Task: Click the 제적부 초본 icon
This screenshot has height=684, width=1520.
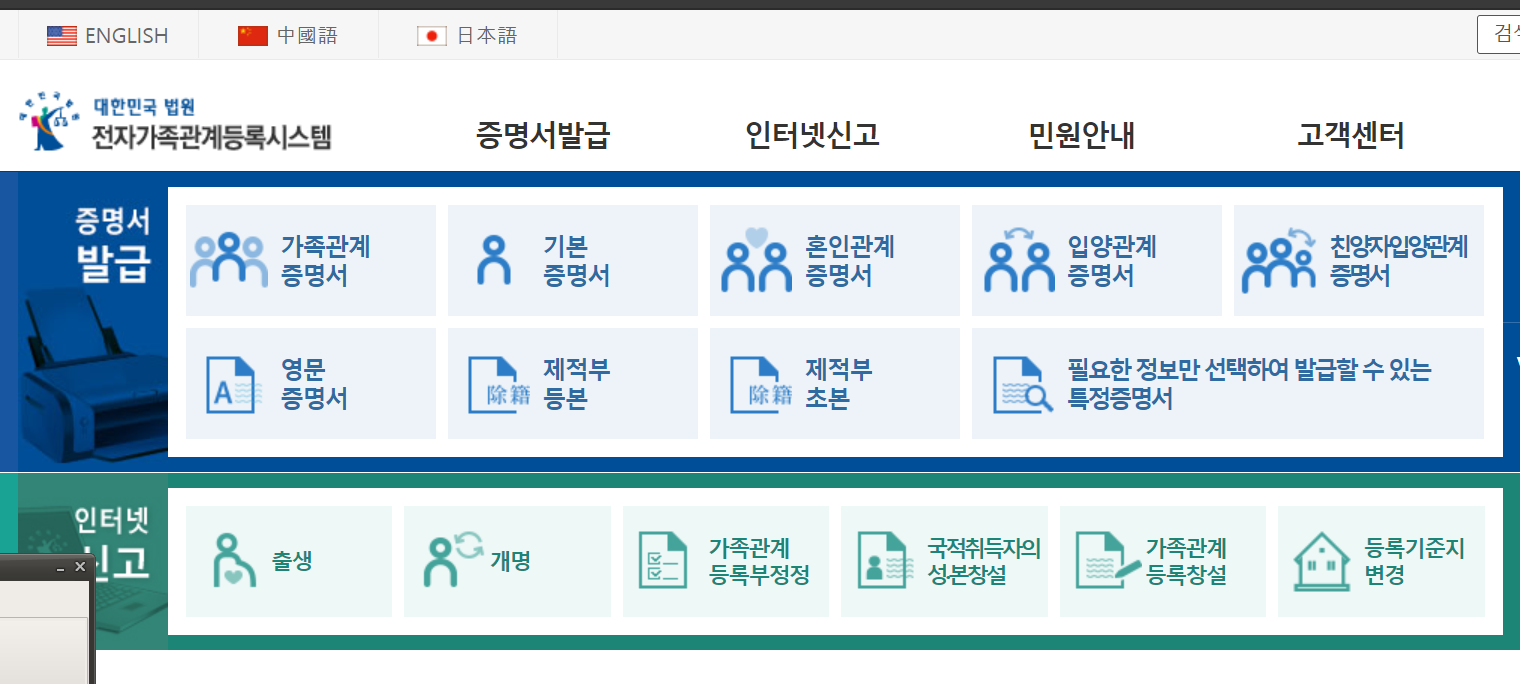Action: click(x=834, y=383)
